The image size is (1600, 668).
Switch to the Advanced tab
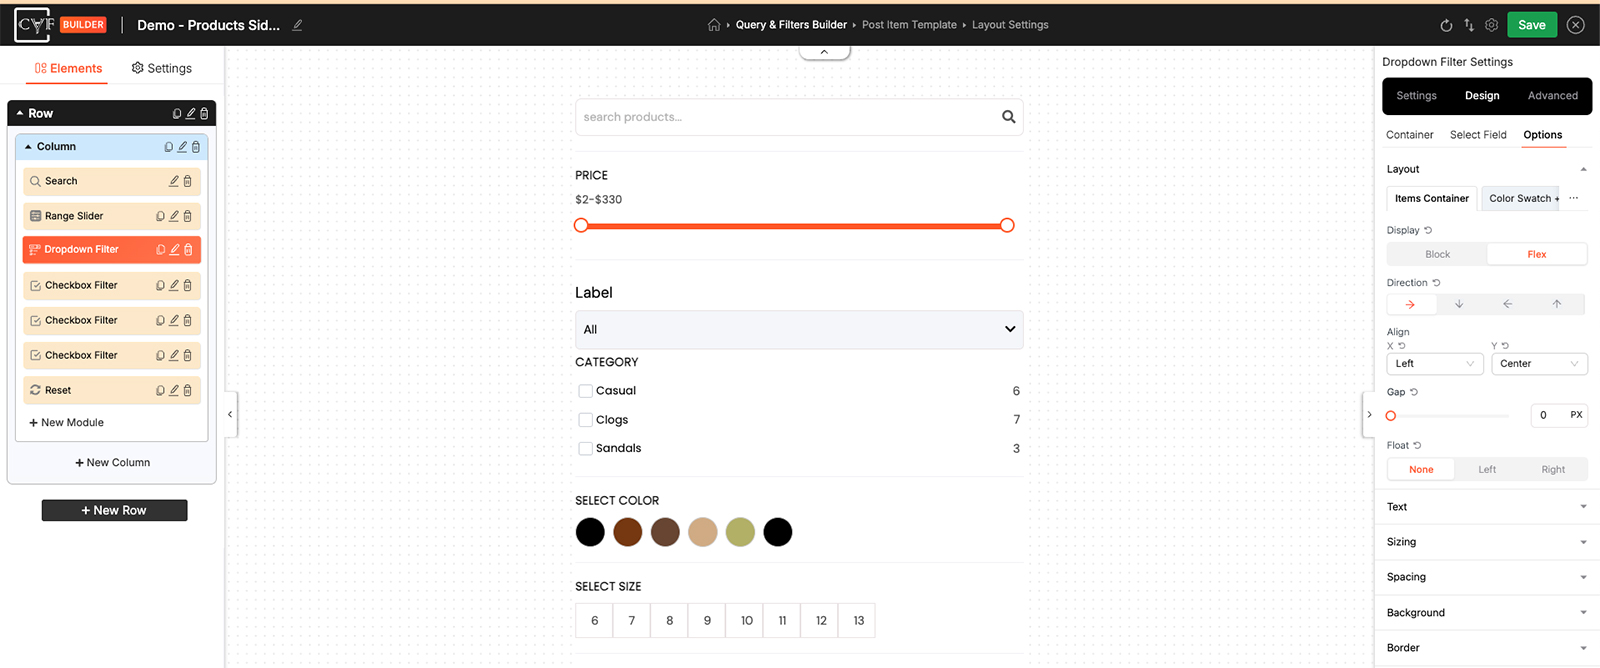1552,96
